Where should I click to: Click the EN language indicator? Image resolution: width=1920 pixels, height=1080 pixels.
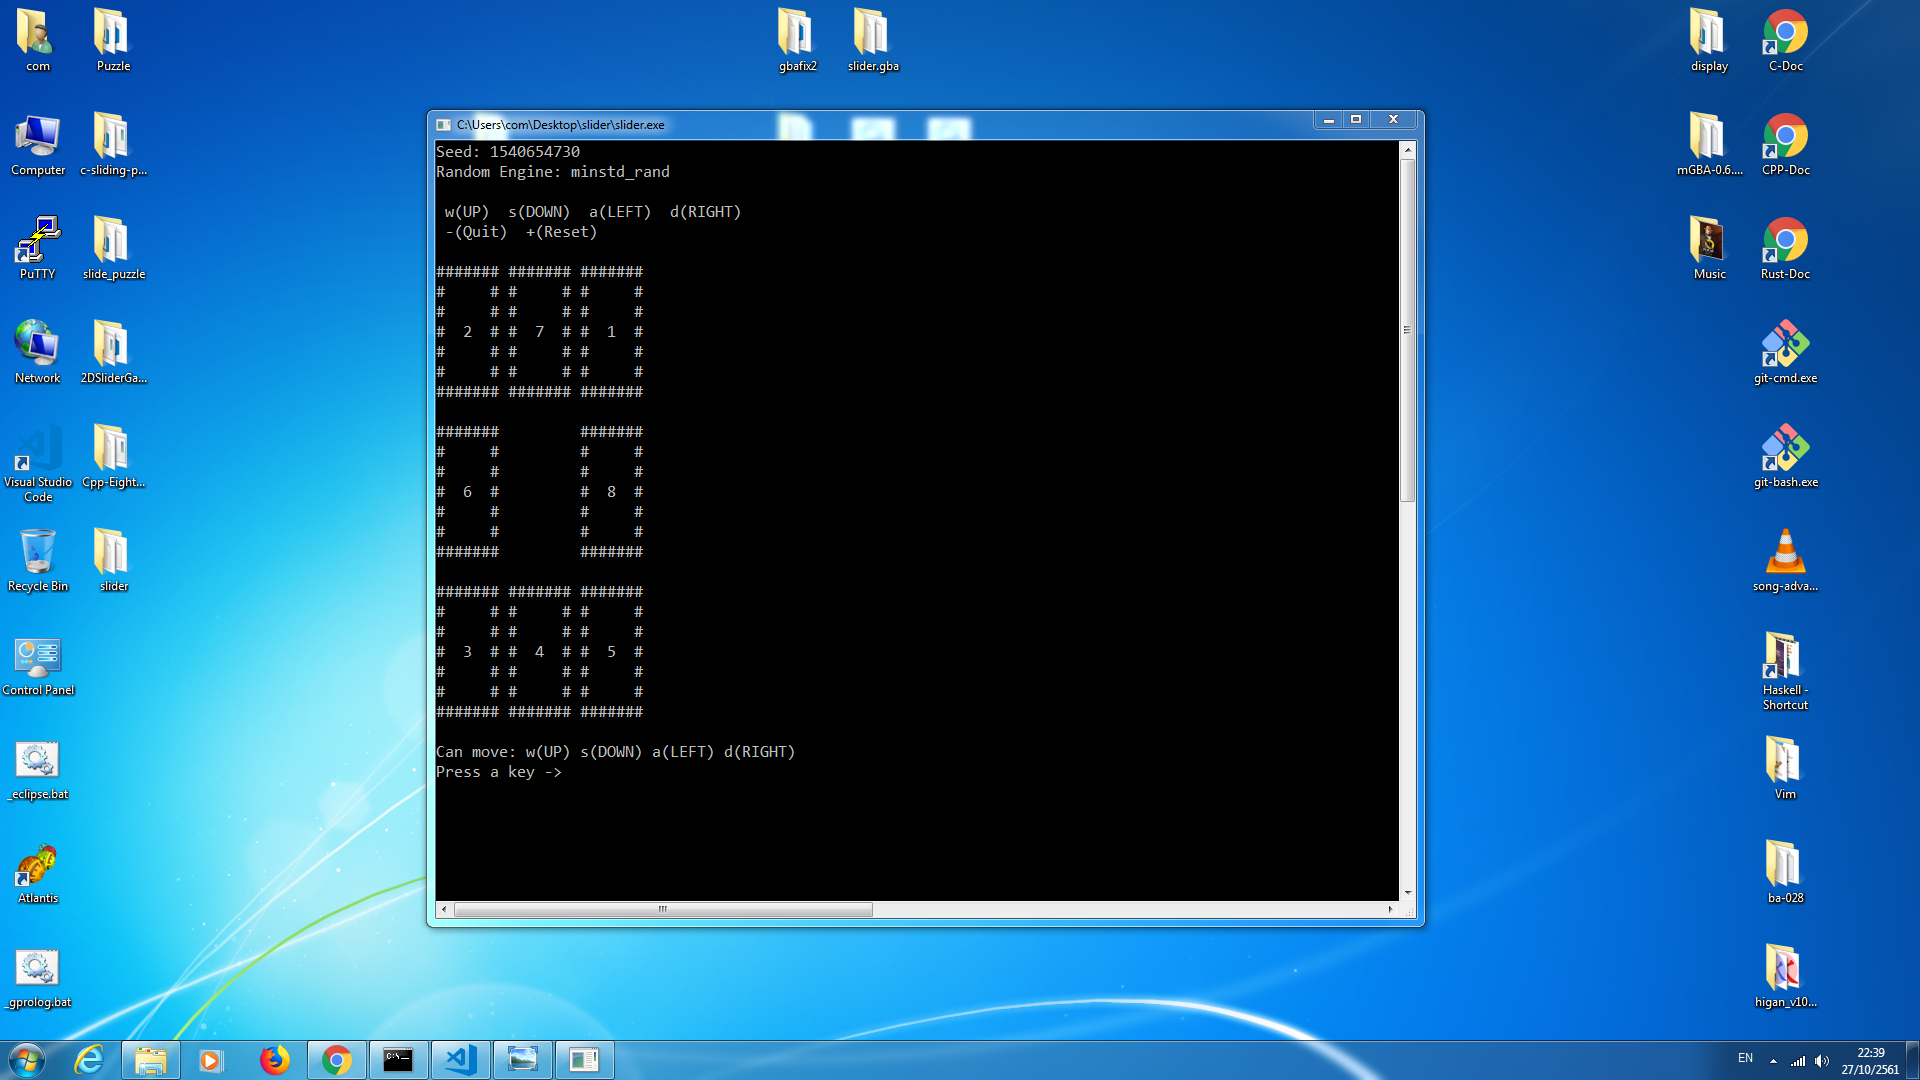1745,1058
